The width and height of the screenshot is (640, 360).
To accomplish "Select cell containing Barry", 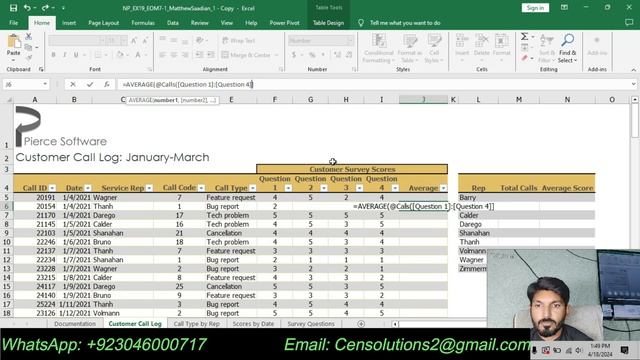I will pos(478,197).
